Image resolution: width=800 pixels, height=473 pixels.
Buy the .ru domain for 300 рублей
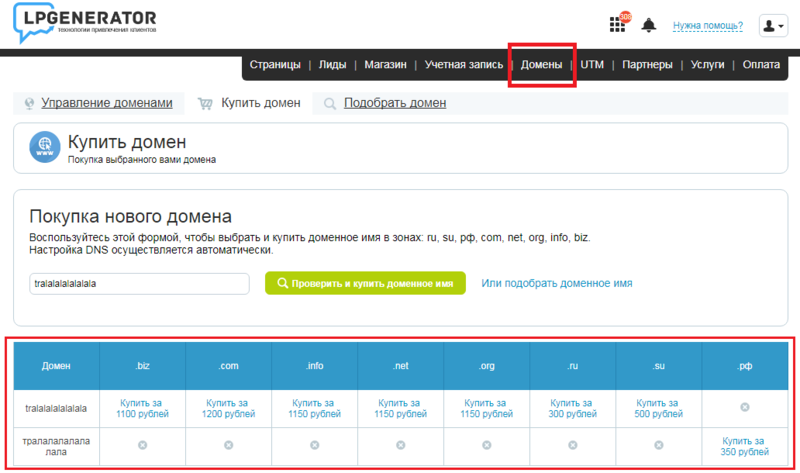pos(572,407)
